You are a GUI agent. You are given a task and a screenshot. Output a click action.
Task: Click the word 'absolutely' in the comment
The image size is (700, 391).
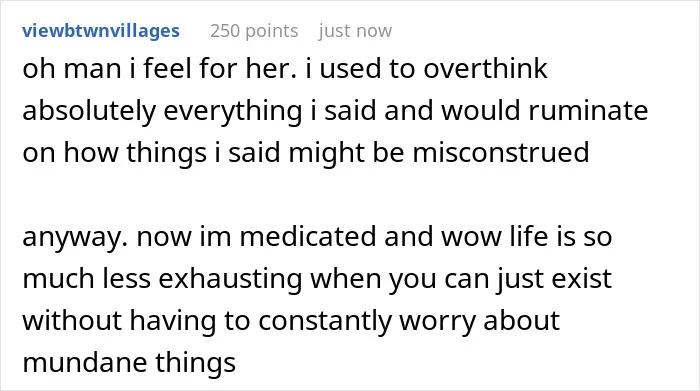89,111
